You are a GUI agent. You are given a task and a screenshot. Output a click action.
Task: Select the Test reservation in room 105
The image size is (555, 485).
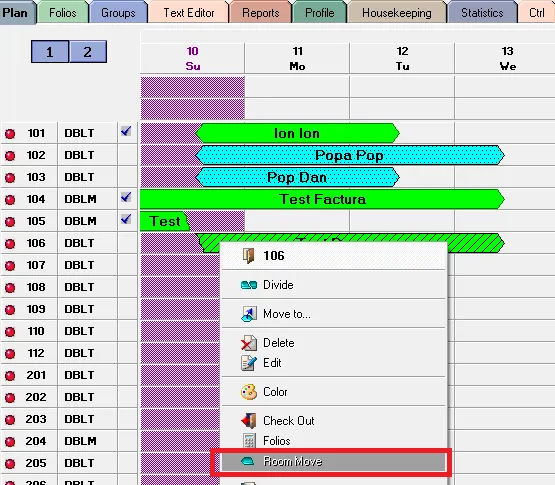coord(165,221)
